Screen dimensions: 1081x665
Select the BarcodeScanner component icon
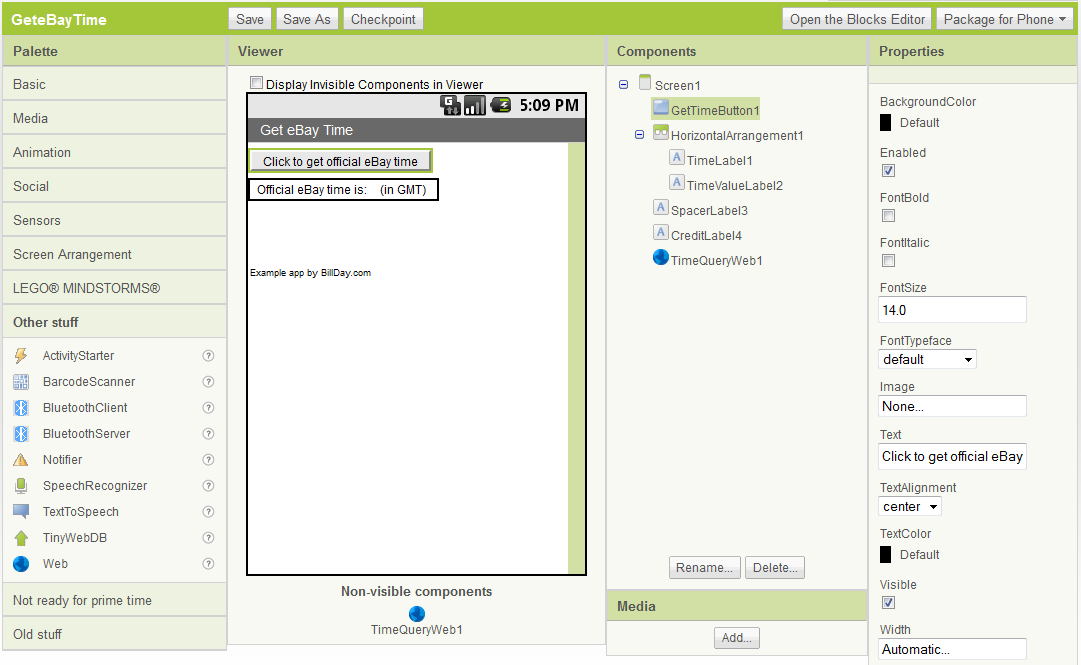pyautogui.click(x=21, y=382)
